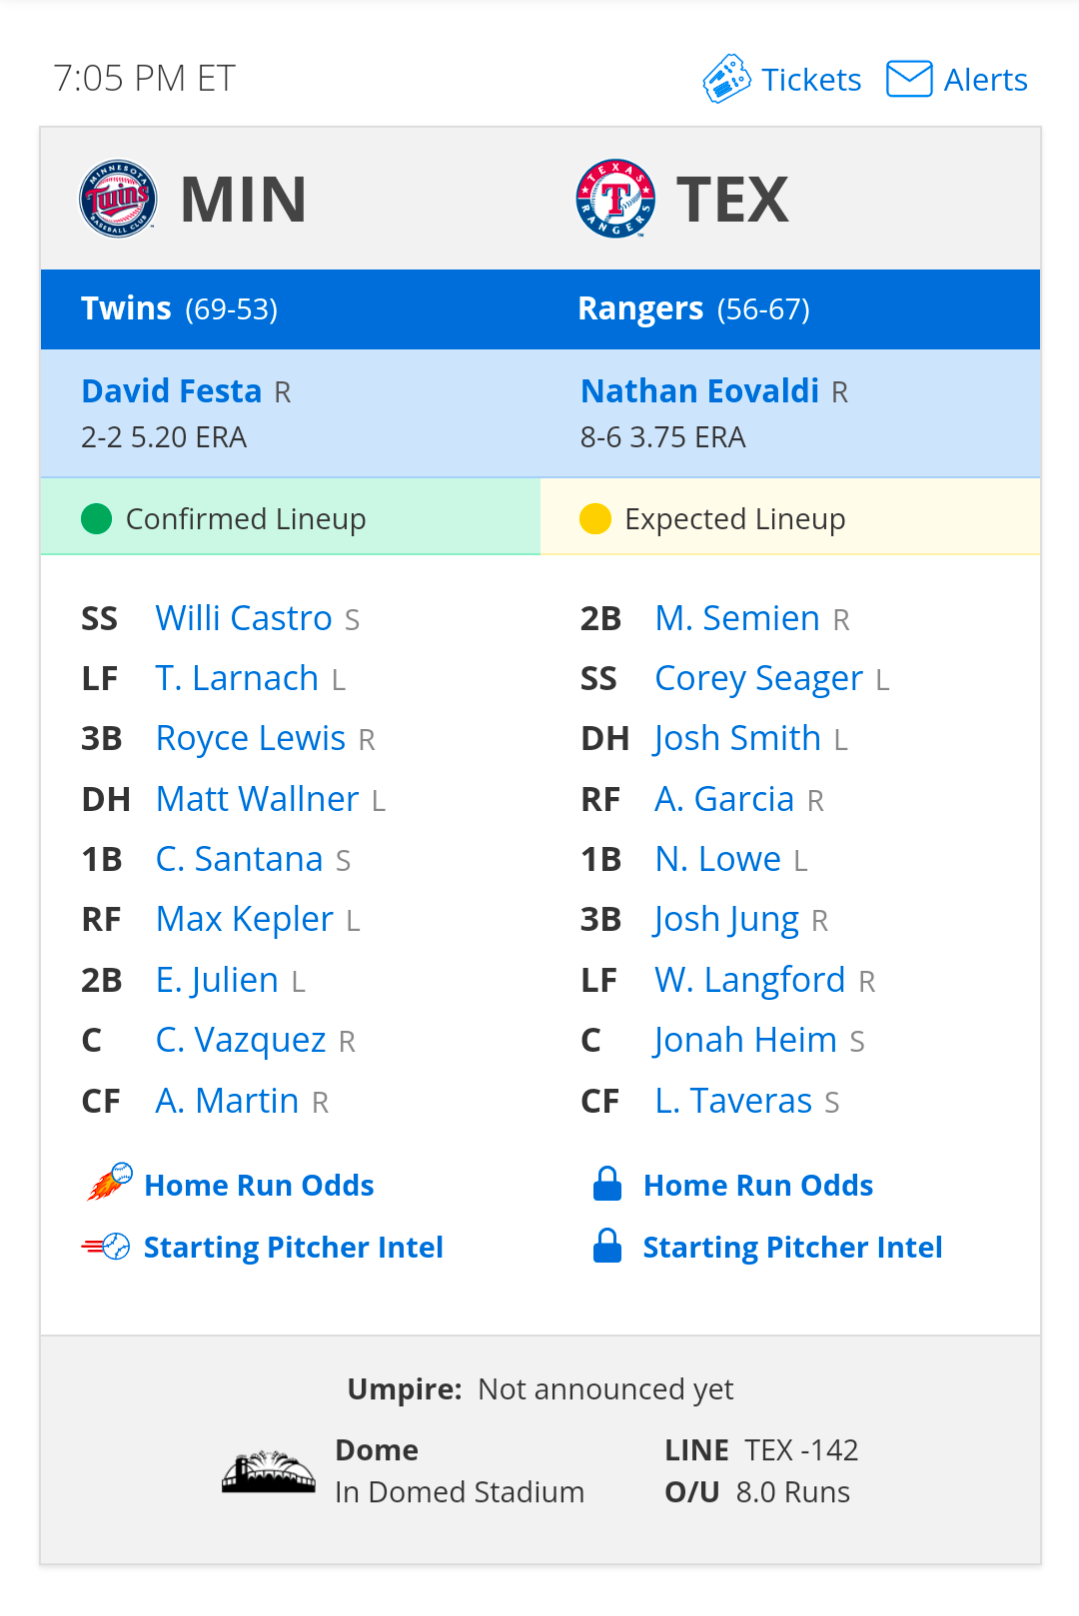Click the yellow Expected Lineup indicator dot
The height and width of the screenshot is (1616, 1079).
tap(595, 519)
